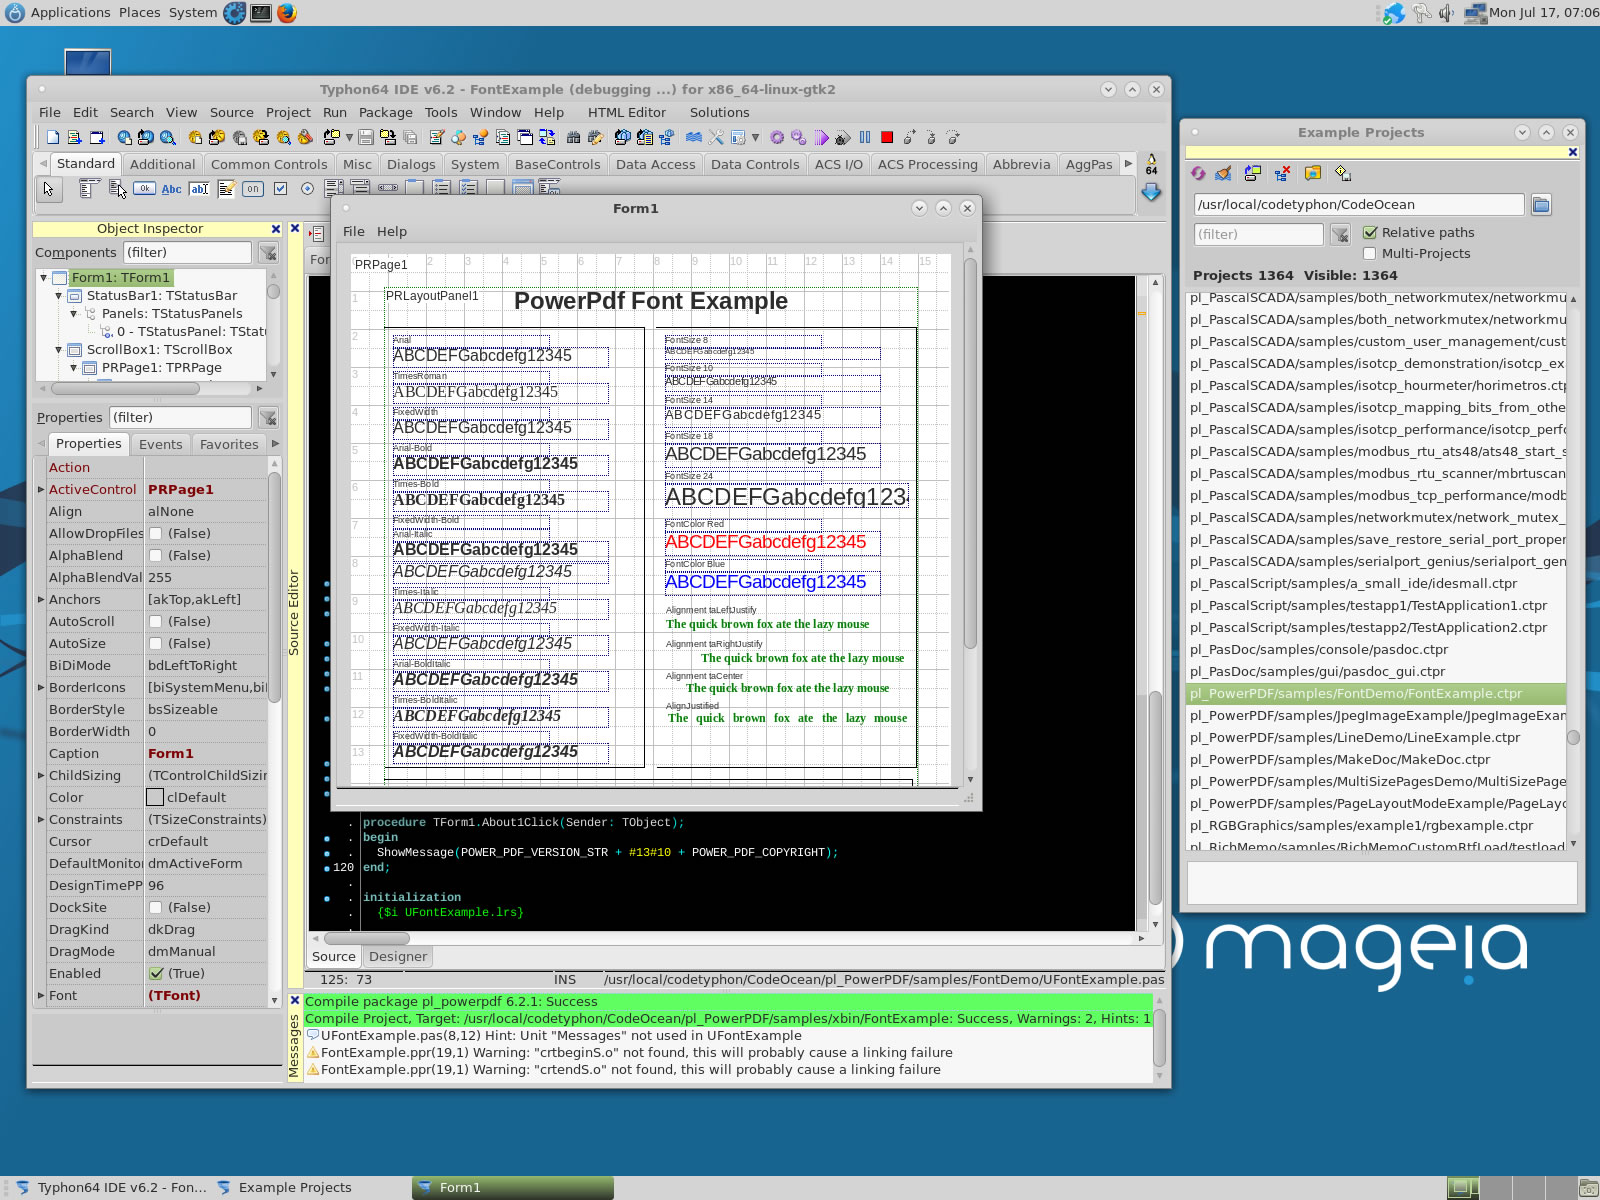Toggle the AutoSize property checkbox

pos(156,643)
